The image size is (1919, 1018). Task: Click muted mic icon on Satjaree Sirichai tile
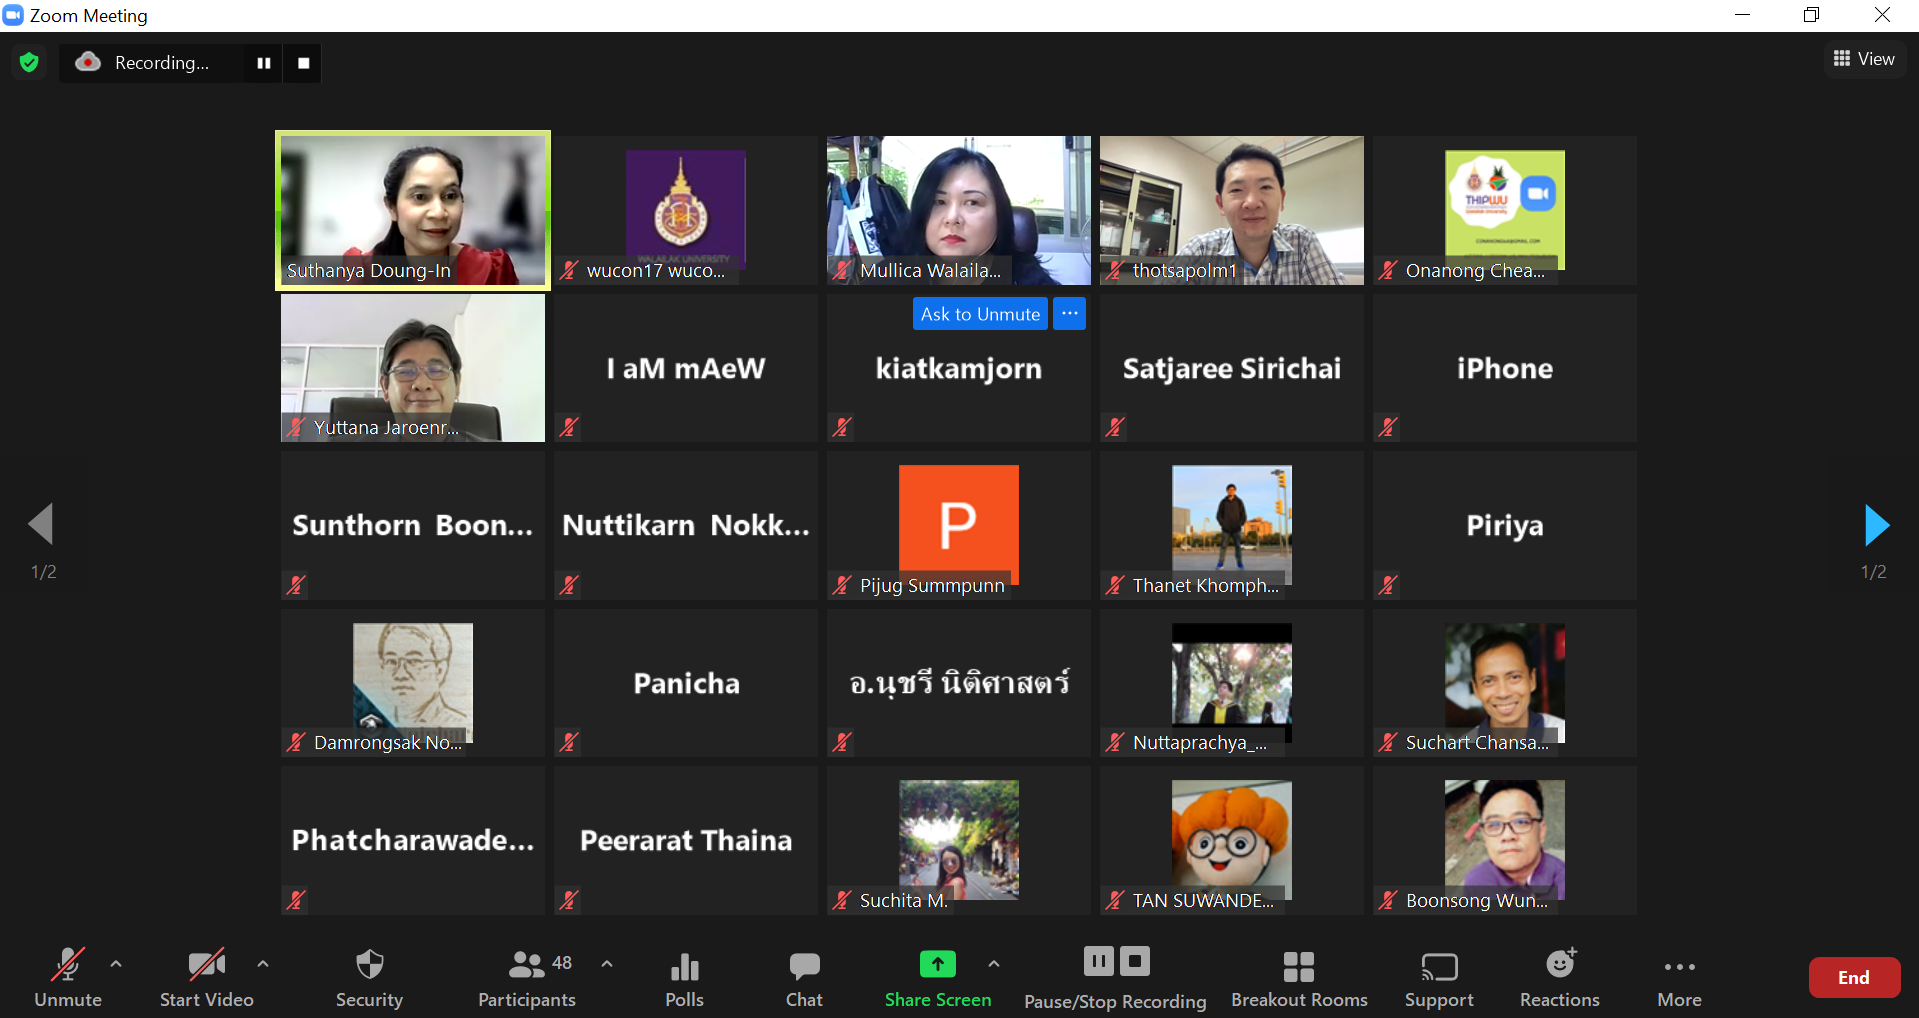[1115, 427]
